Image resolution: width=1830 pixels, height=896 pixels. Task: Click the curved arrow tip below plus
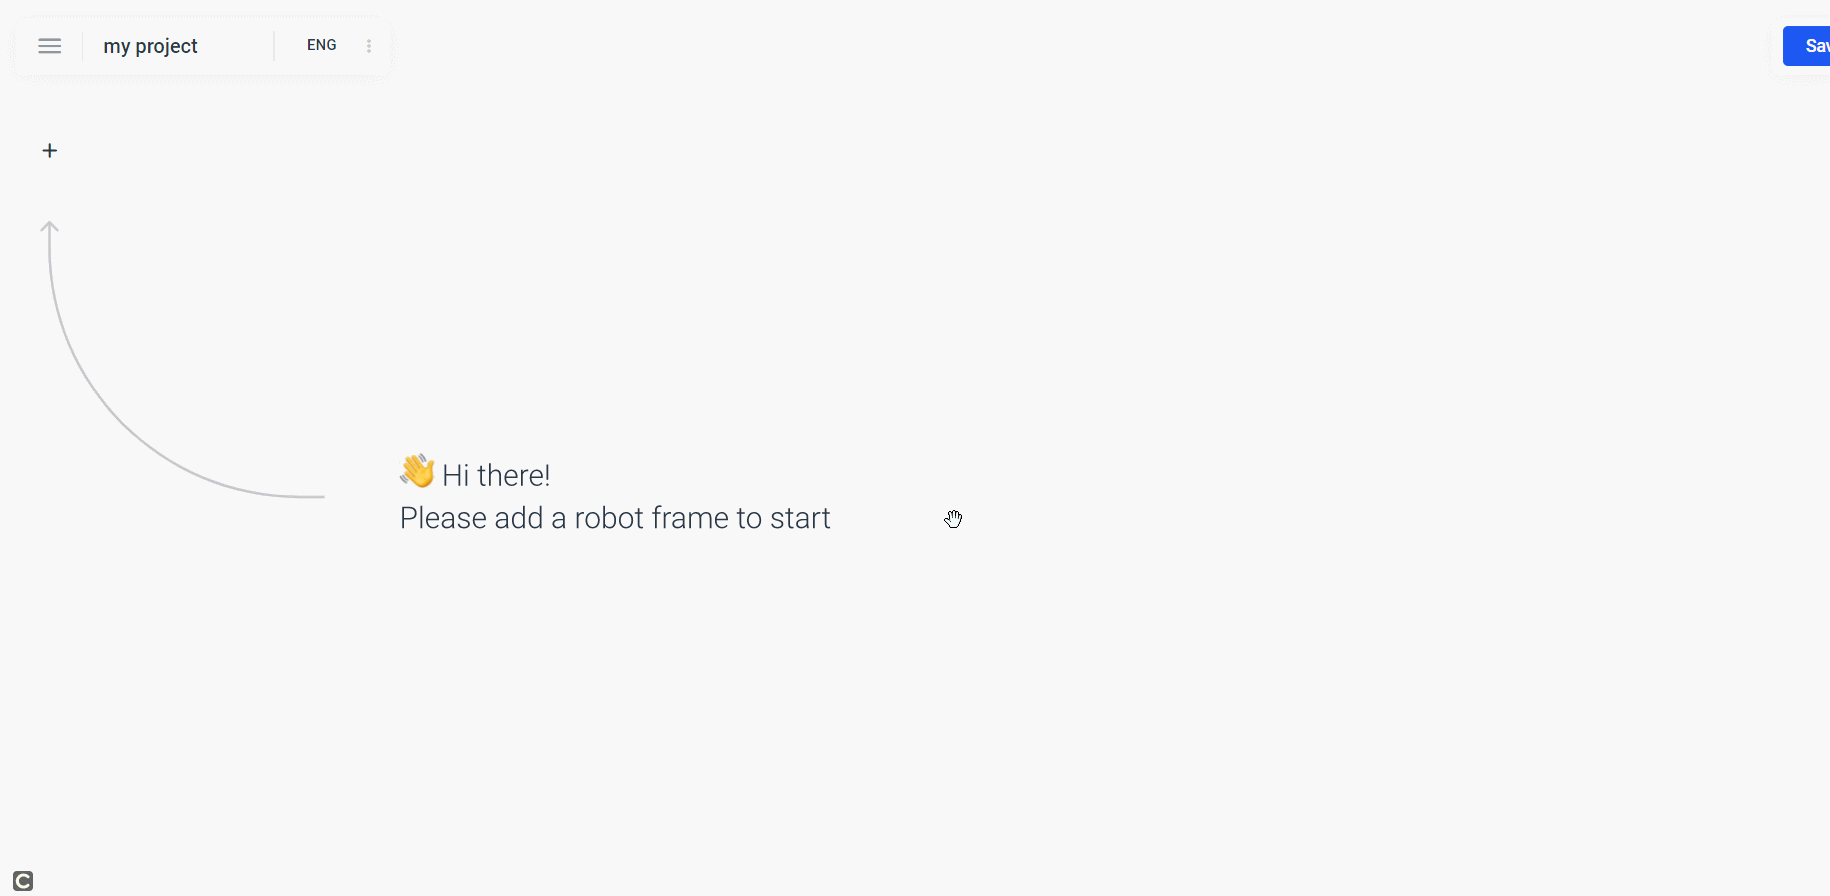[x=49, y=227]
